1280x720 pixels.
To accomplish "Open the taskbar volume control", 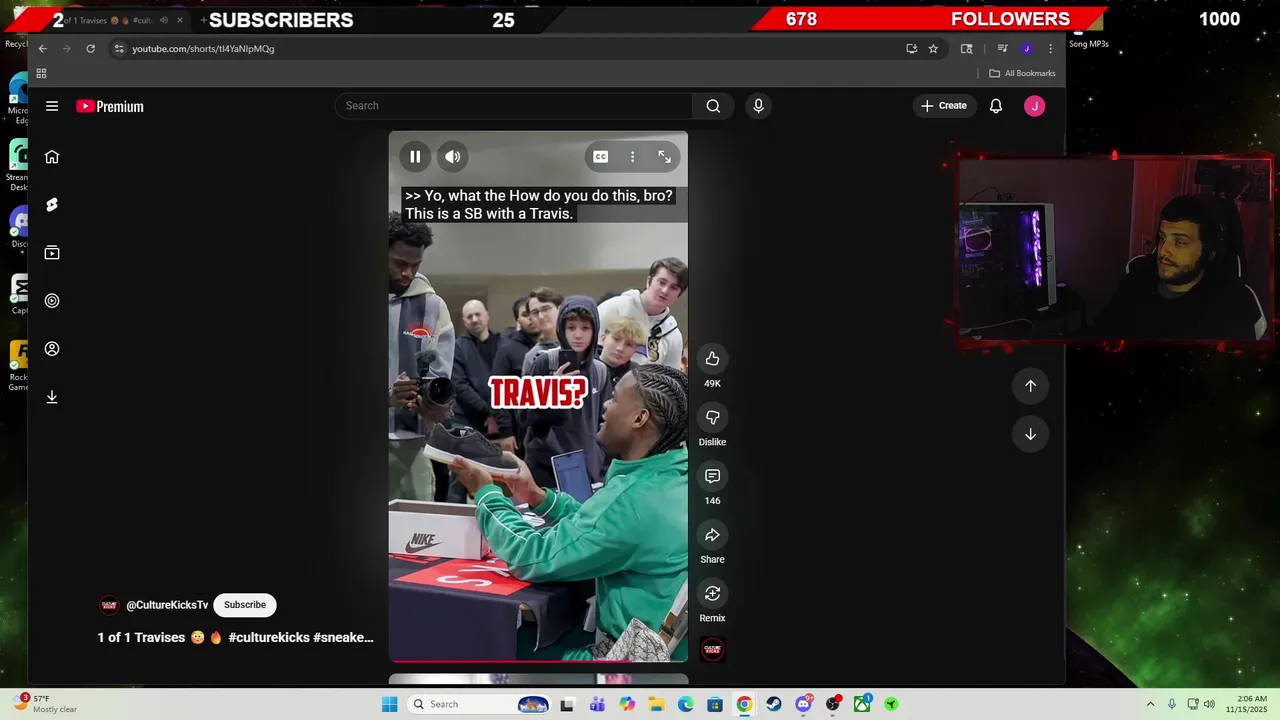I will point(1209,704).
